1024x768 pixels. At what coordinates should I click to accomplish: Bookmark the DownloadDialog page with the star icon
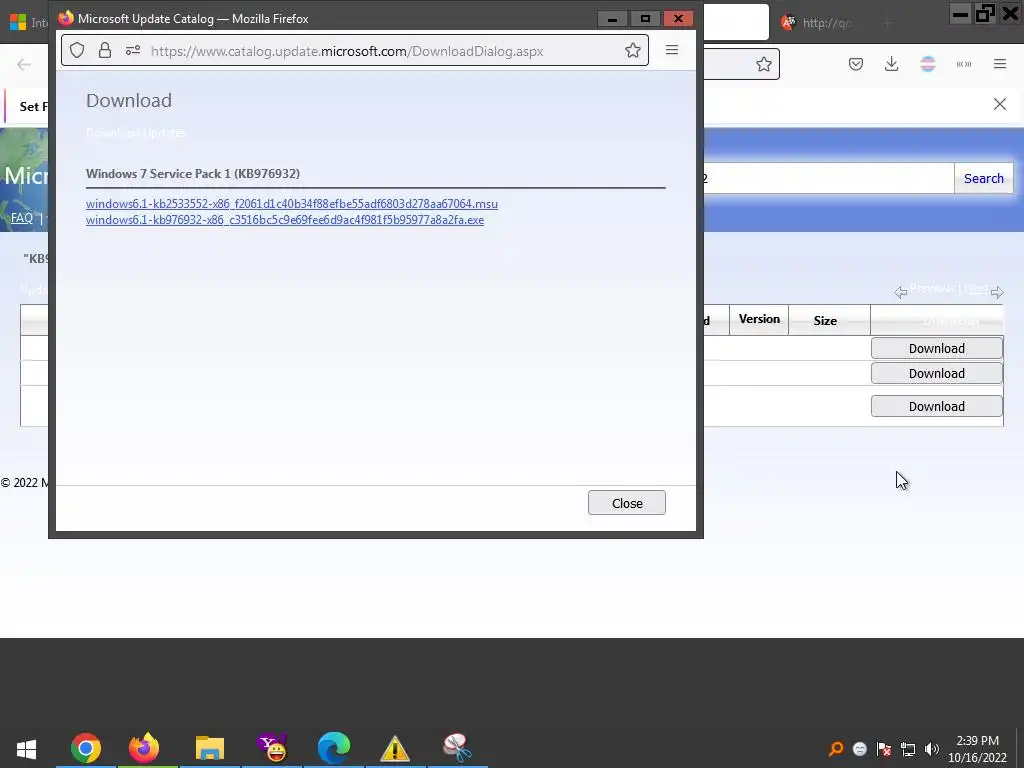(x=632, y=50)
